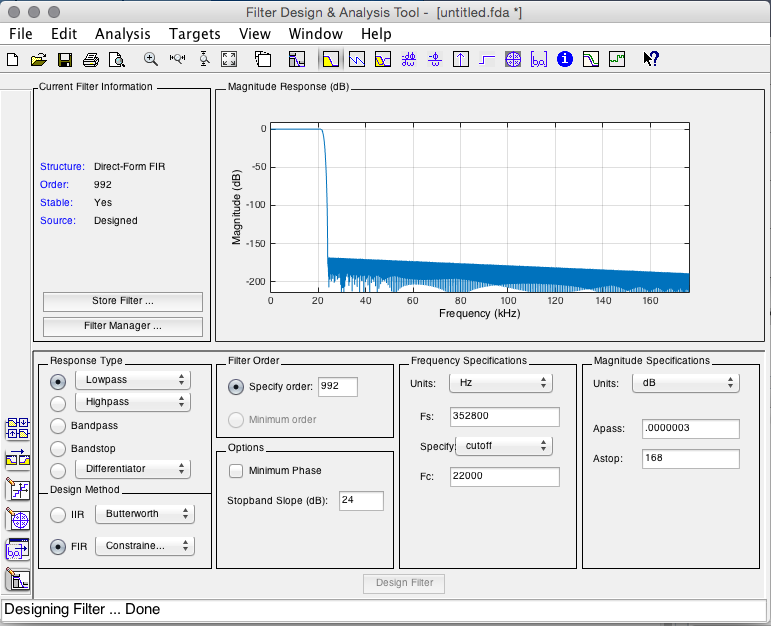
Task: Open a saved session via folder icon
Action: click(38, 60)
